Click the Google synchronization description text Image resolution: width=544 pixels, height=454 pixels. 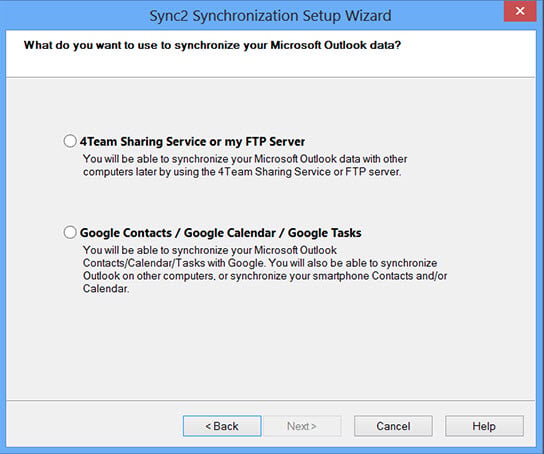pos(265,269)
